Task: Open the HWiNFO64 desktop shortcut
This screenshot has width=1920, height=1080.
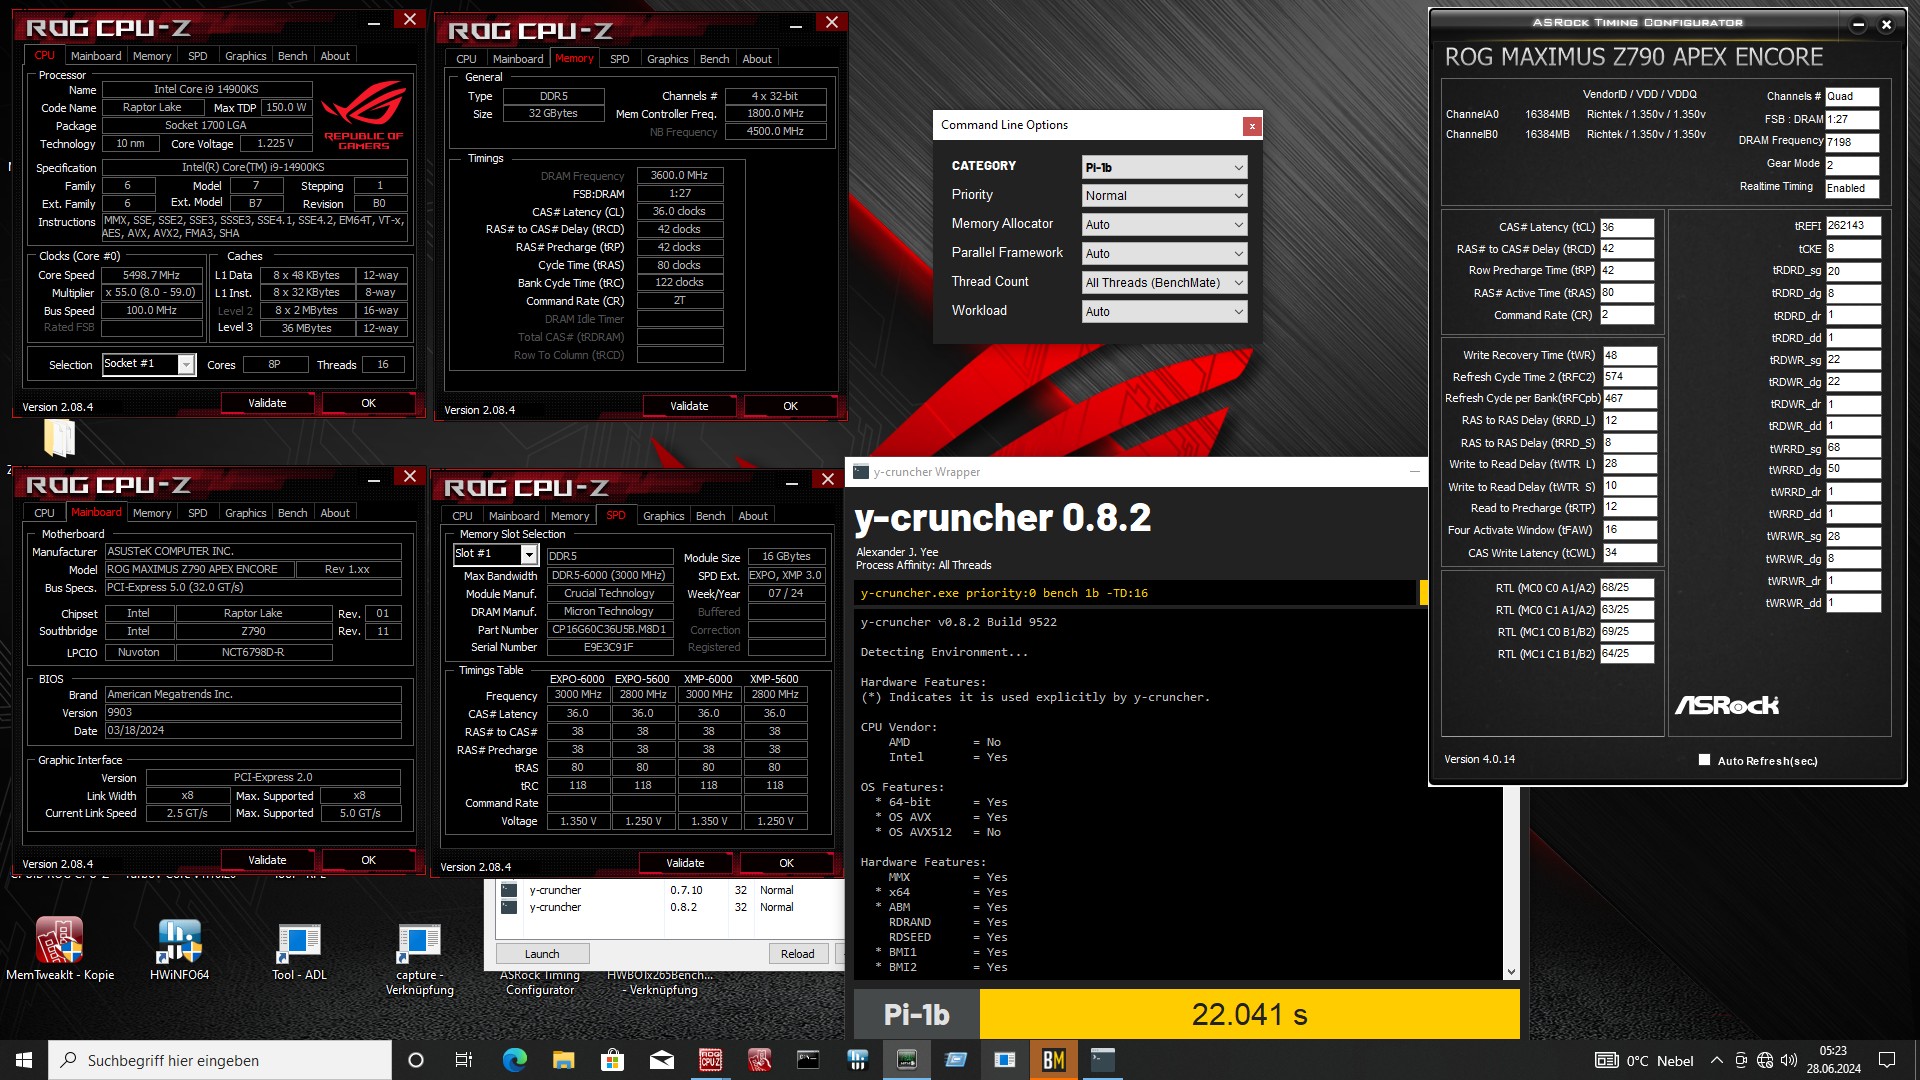Action: click(x=180, y=947)
